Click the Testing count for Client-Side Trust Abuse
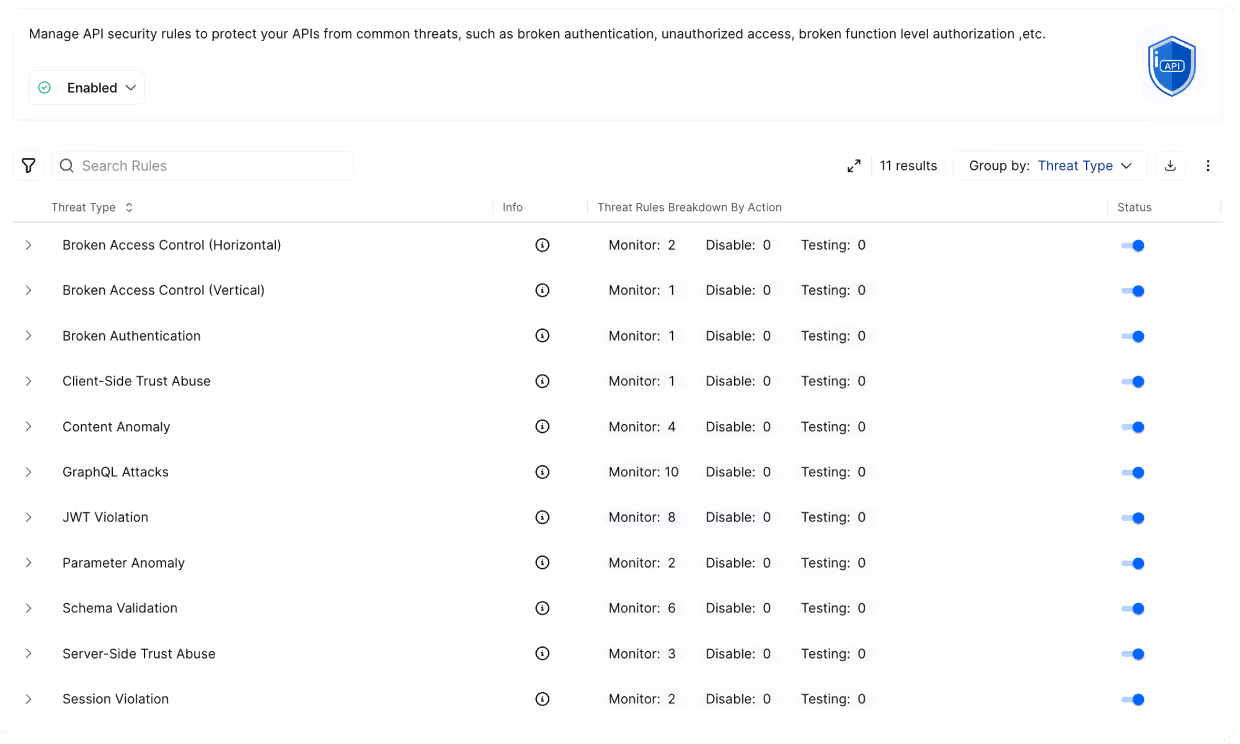 pos(833,381)
